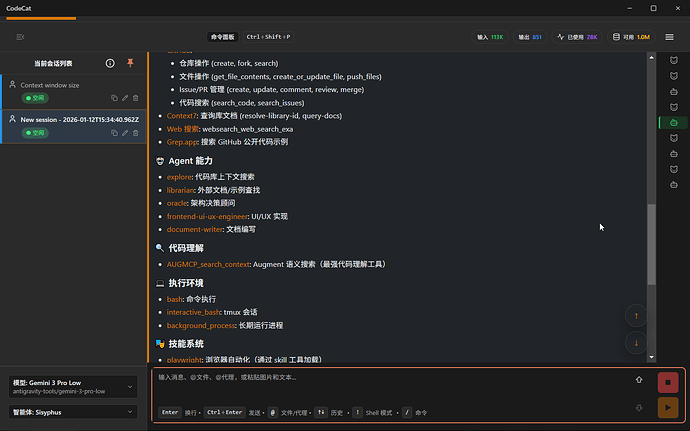Click the 代码搜索 (search_code, search_issues) line

click(x=242, y=103)
